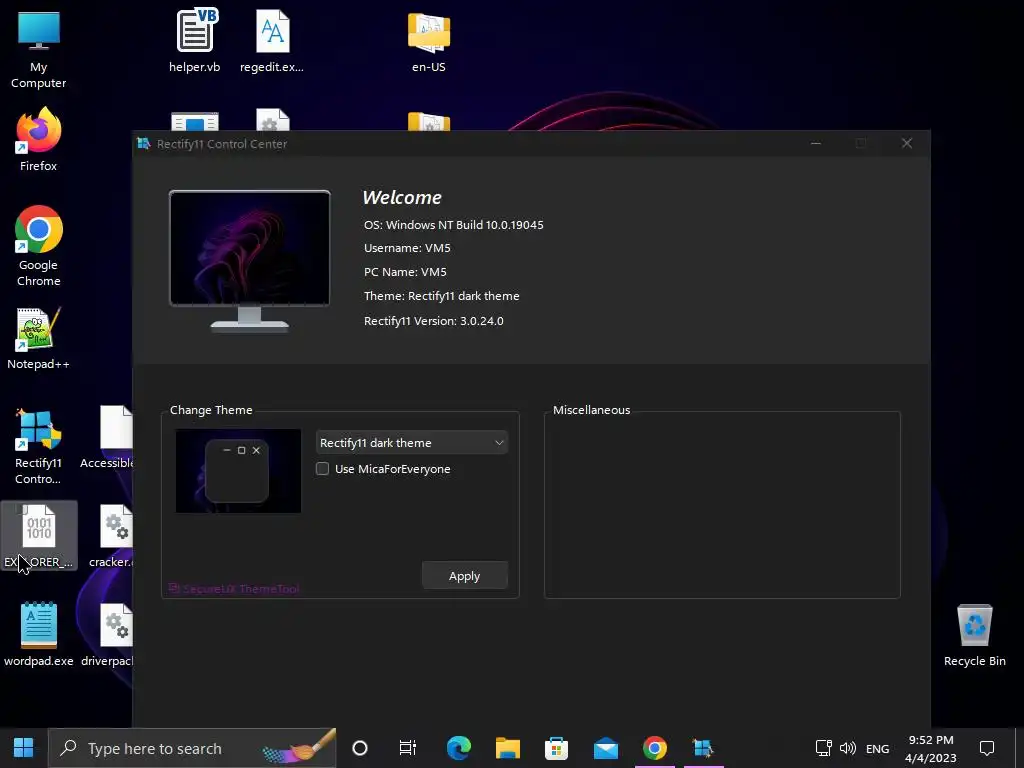Click the 'OS: Windows NT Build 10.0.19045' text
The height and width of the screenshot is (768, 1024).
(454, 225)
